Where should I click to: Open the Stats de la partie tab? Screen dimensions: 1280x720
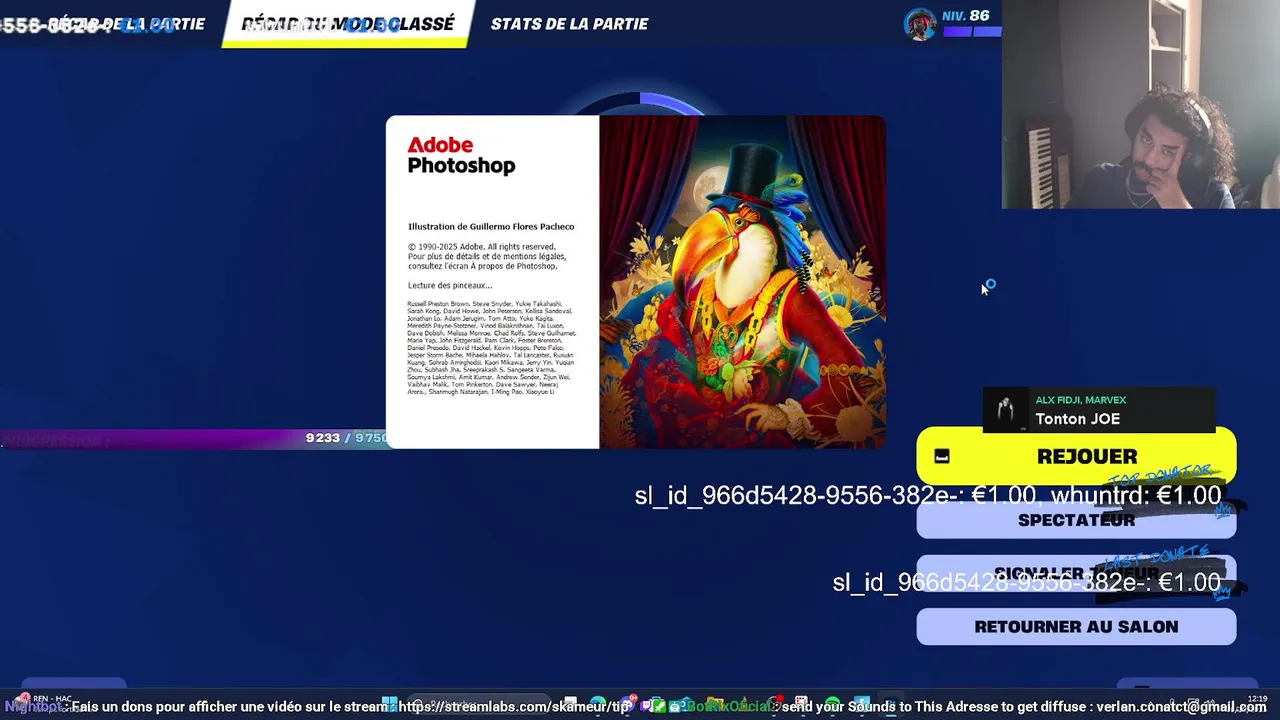tap(569, 24)
